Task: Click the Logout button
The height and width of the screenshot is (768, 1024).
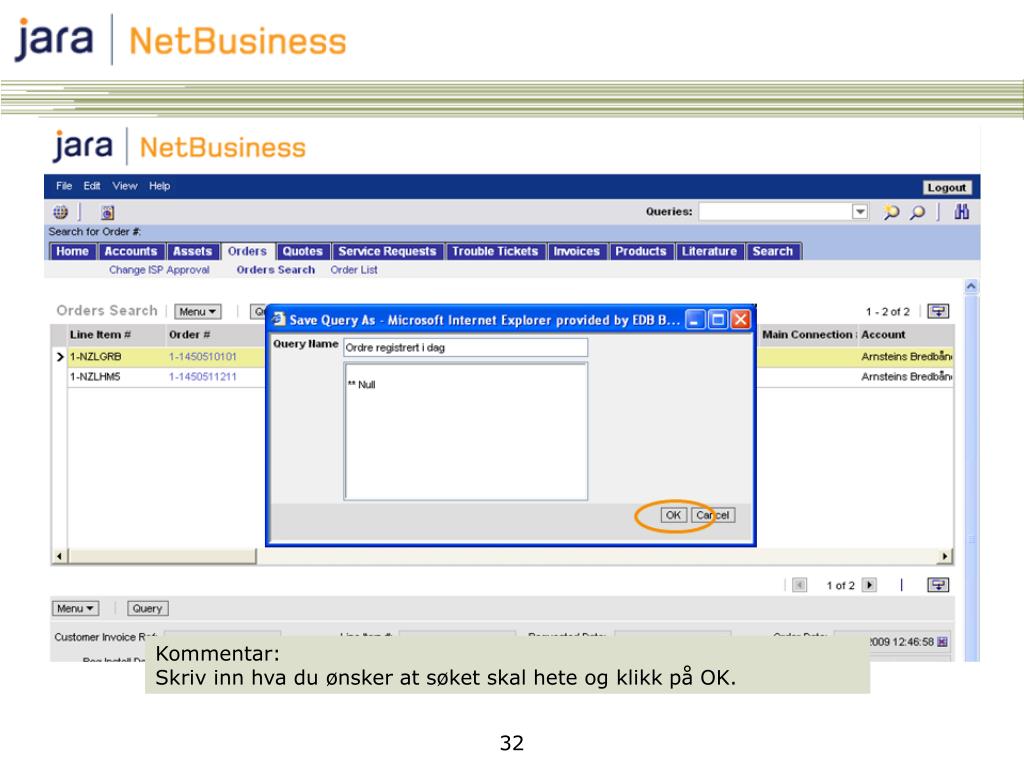Action: [x=946, y=187]
